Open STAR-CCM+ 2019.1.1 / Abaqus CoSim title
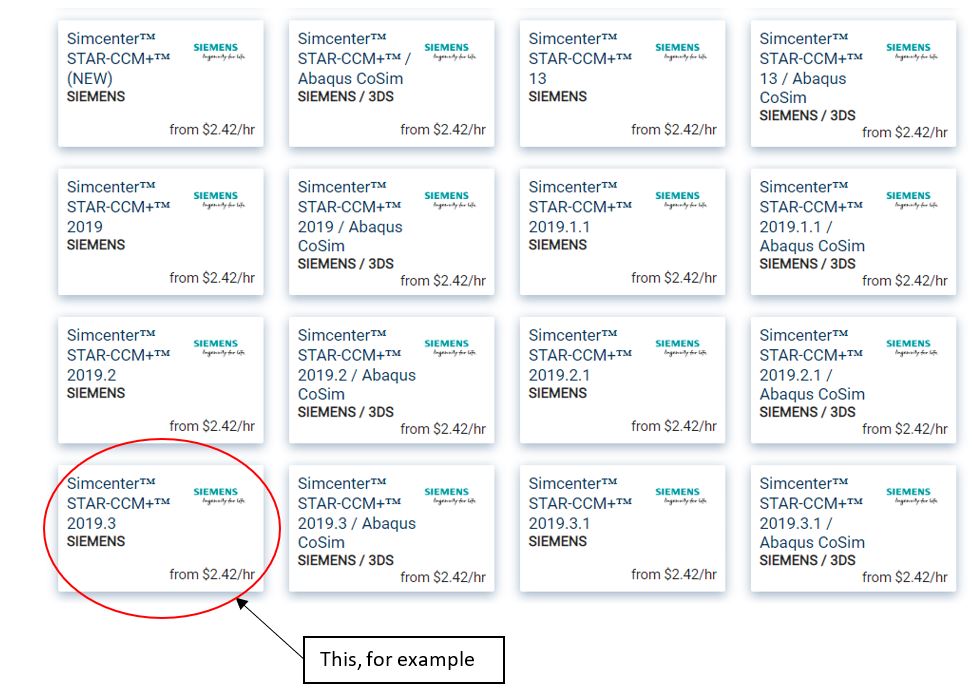This screenshot has width=972, height=697. point(811,216)
